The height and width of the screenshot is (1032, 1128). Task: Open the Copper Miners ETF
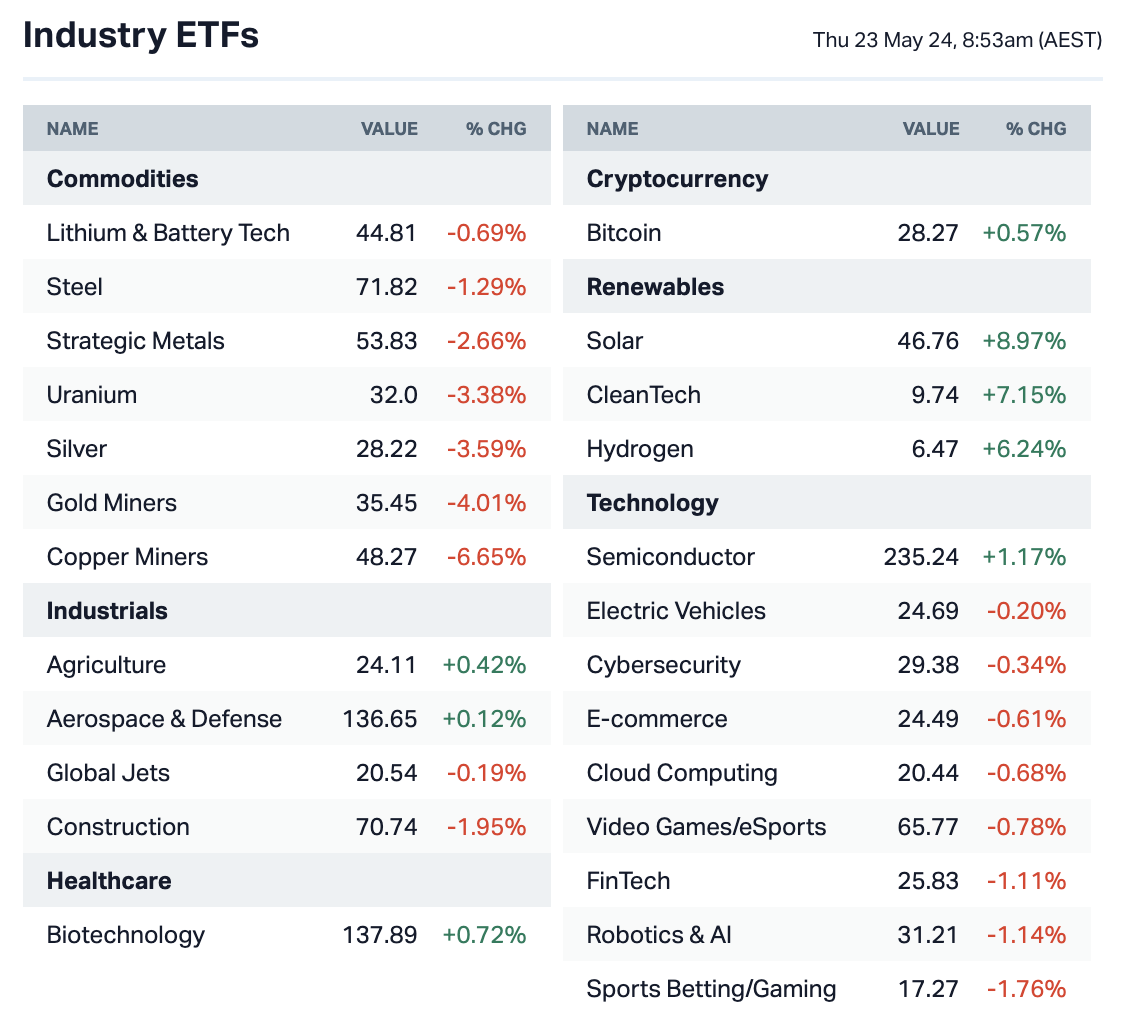click(x=127, y=557)
